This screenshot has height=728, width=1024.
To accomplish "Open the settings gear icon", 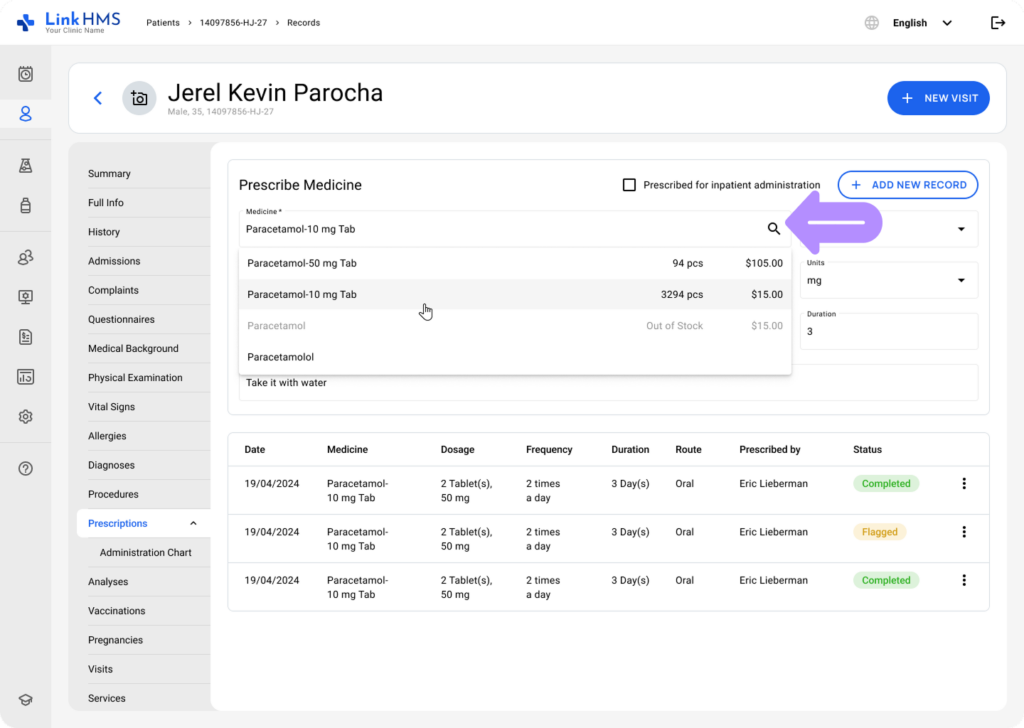I will (25, 416).
